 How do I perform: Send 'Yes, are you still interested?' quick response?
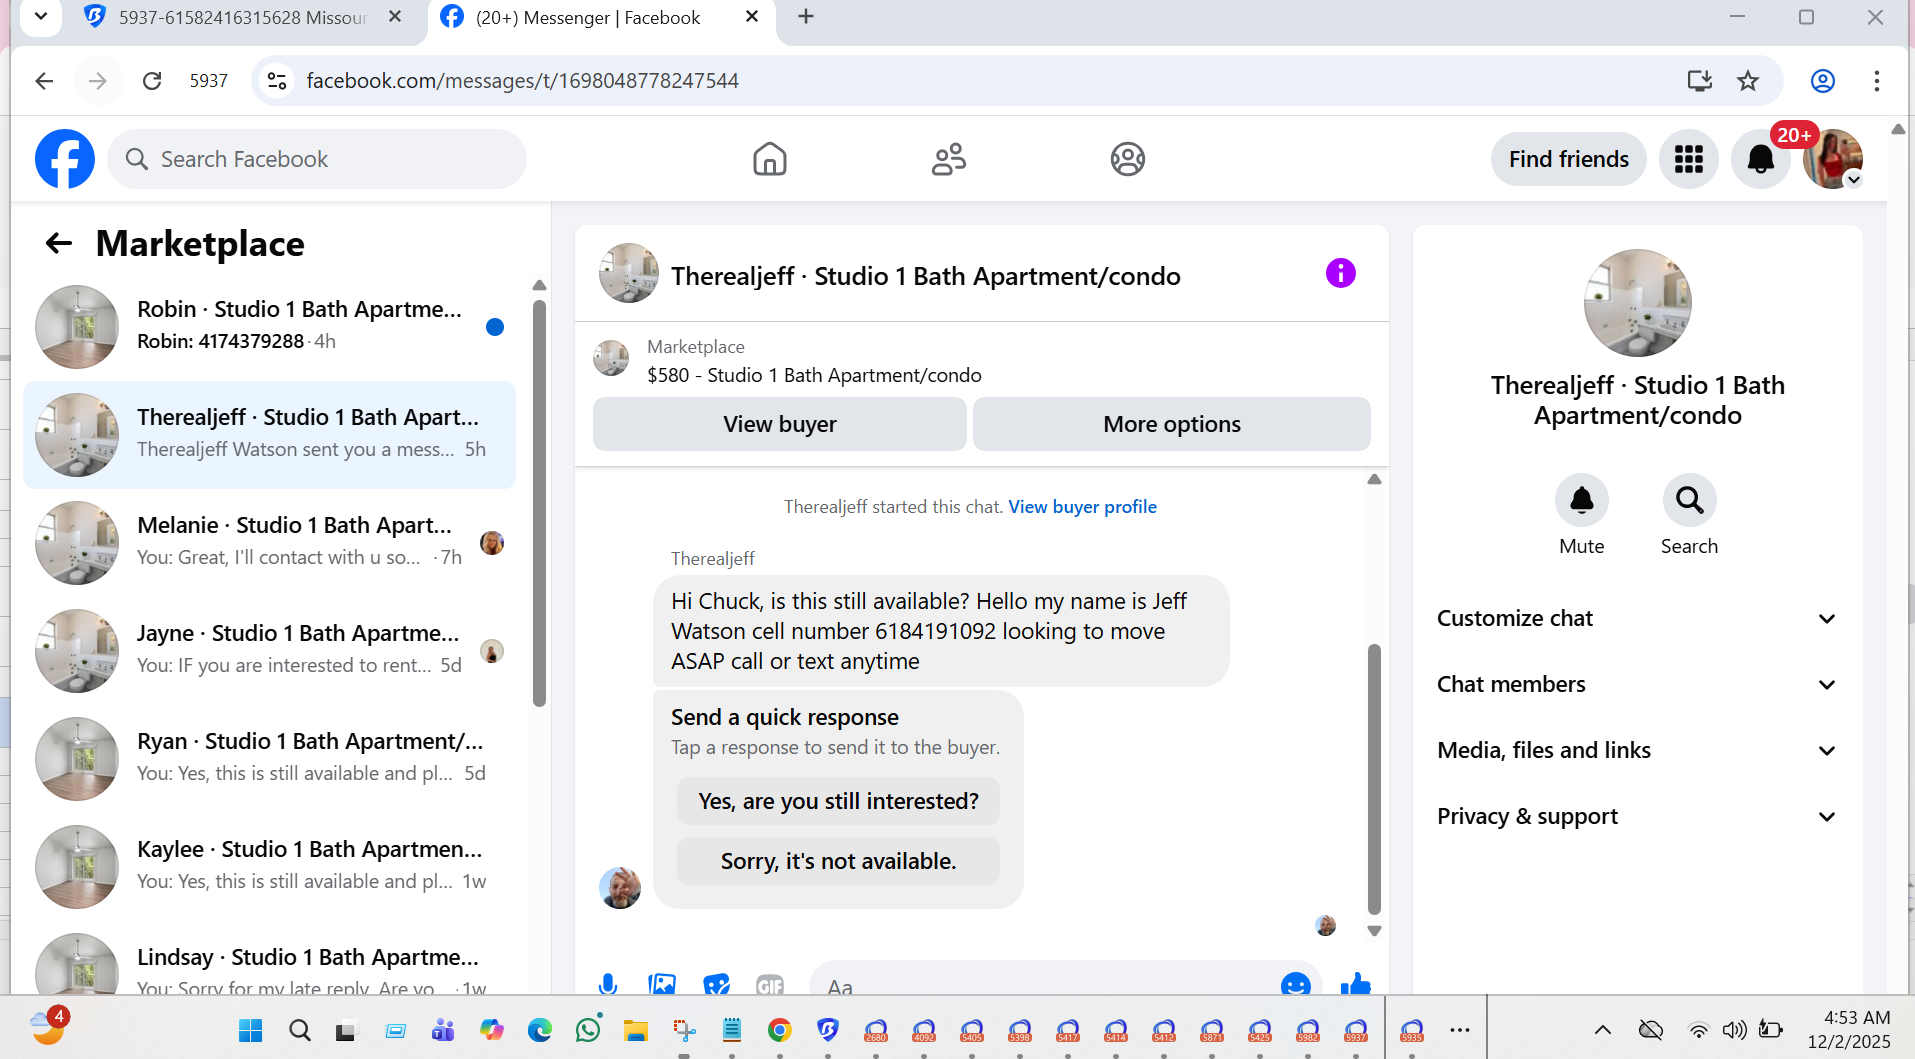(x=838, y=801)
